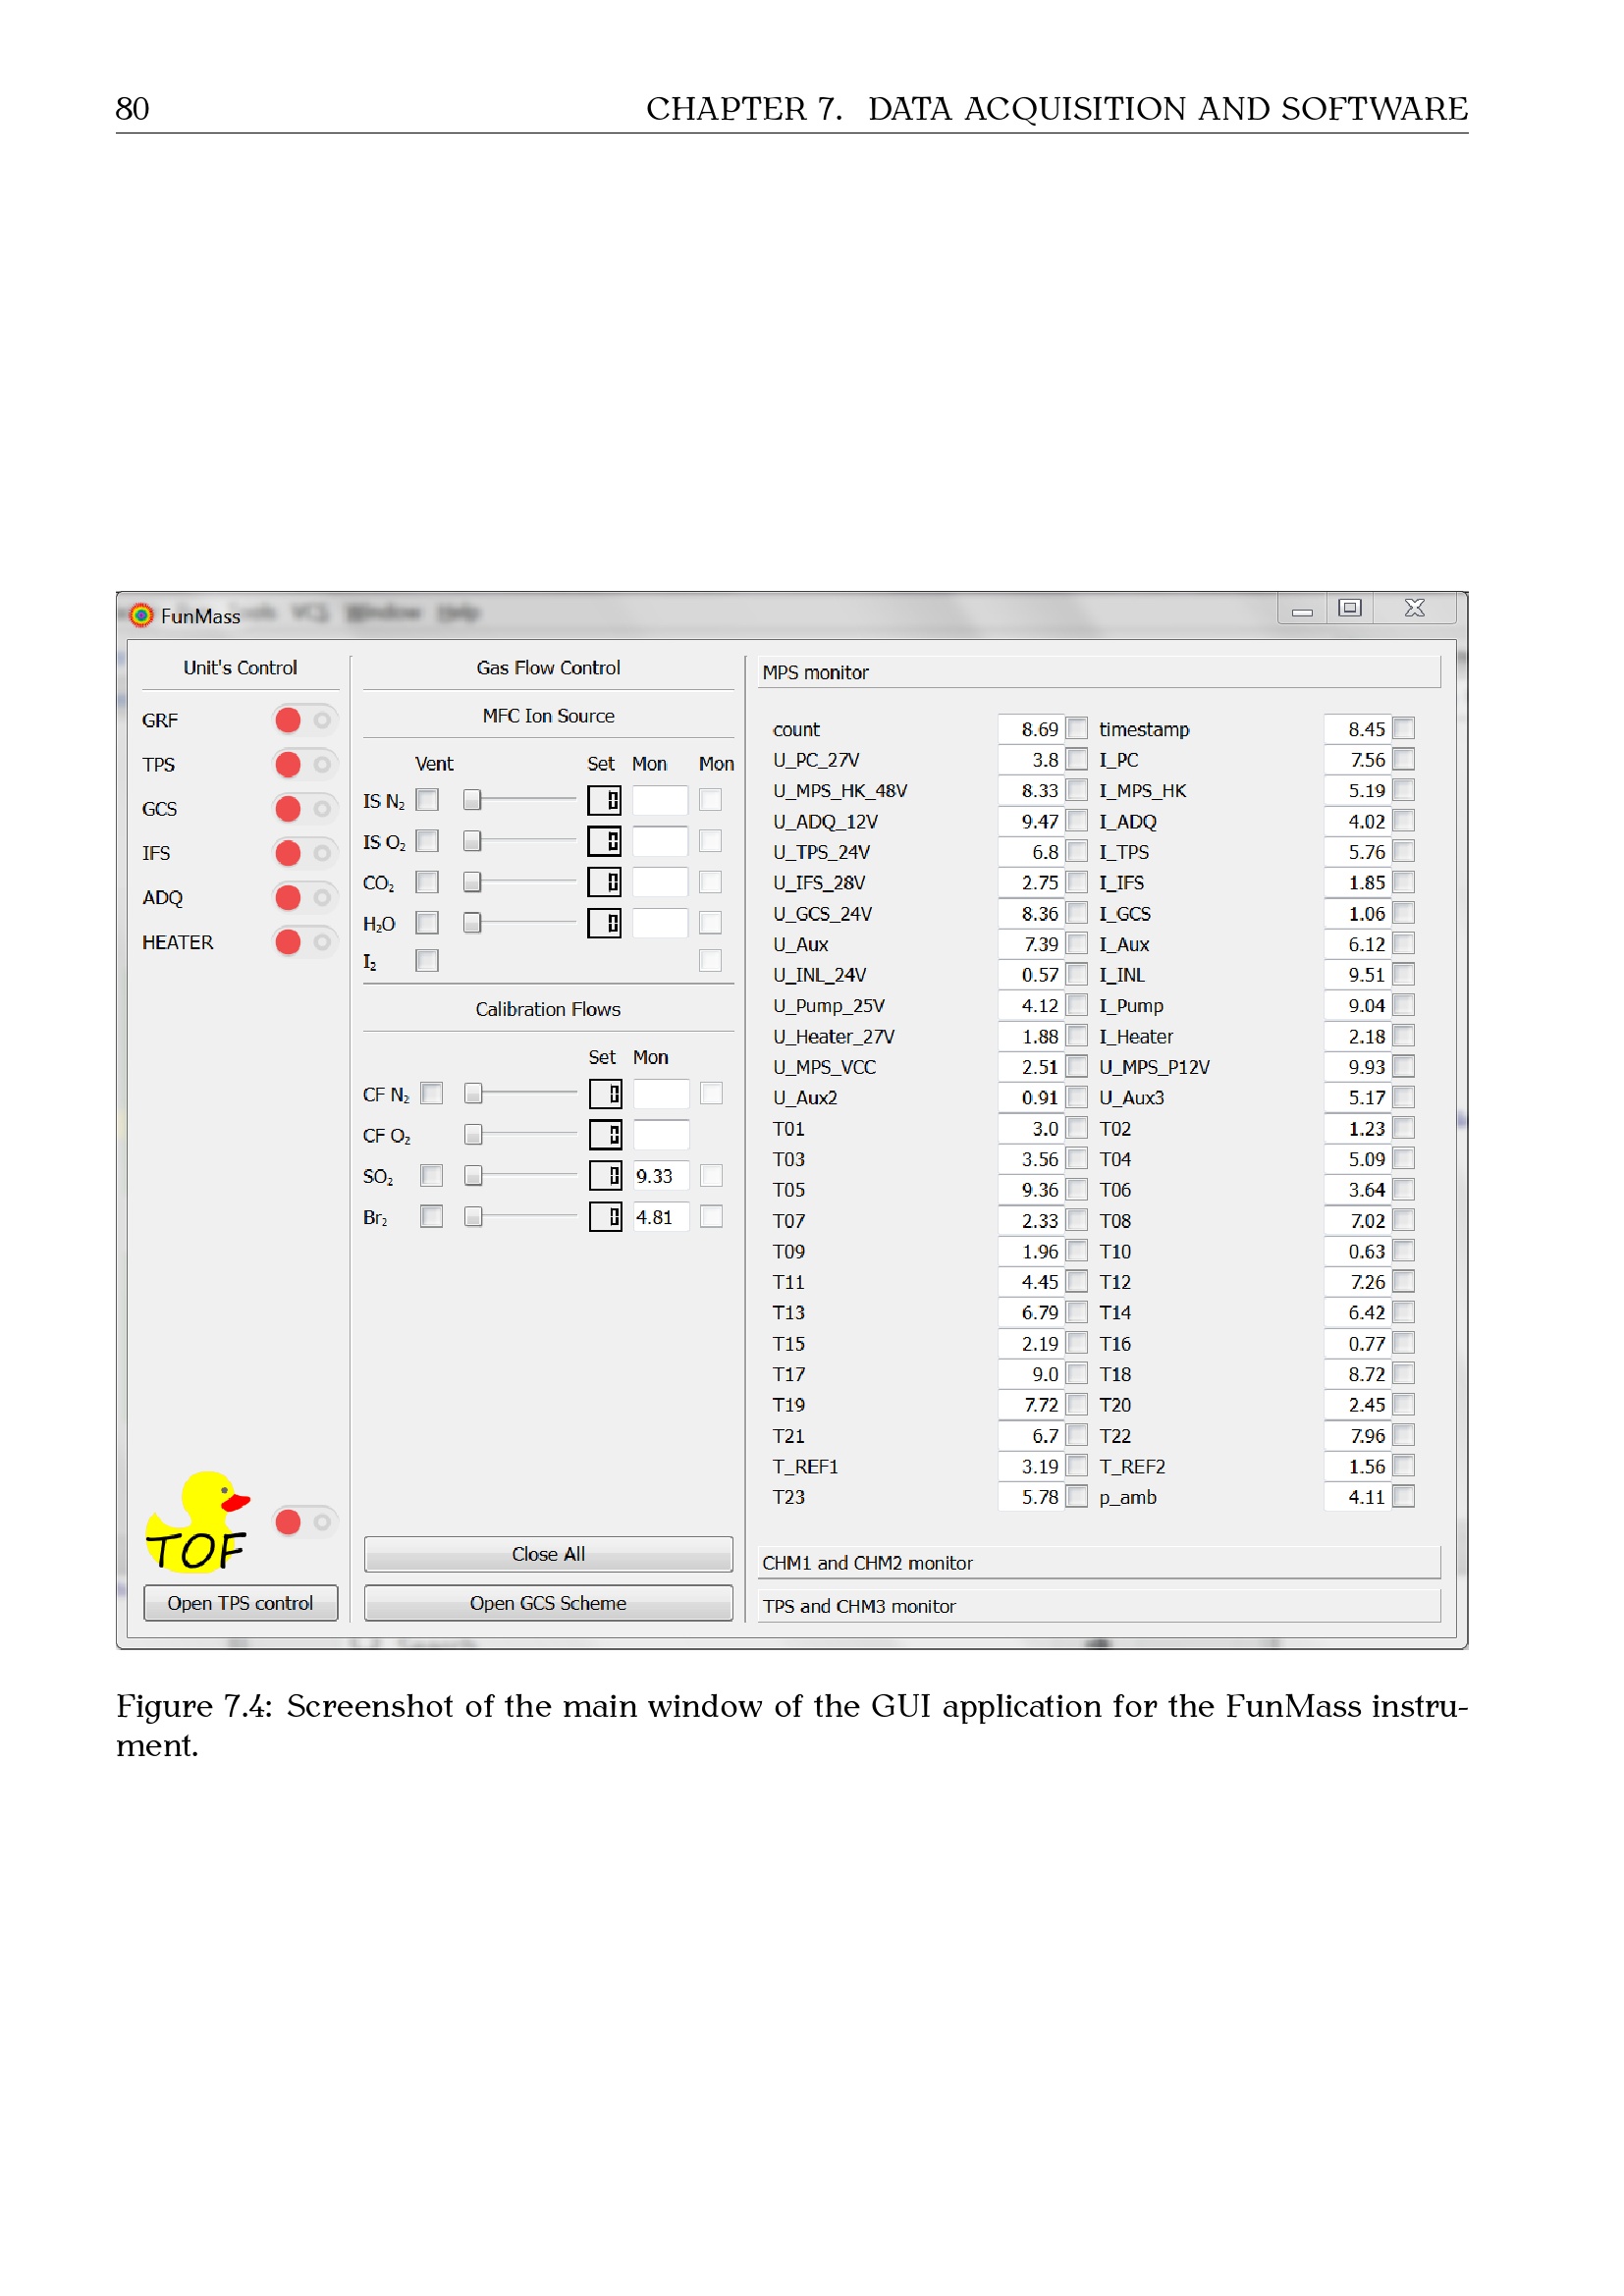Viewport: 1624px width, 2296px height.
Task: Toggle the HEATER unit switch
Action: coord(304,942)
